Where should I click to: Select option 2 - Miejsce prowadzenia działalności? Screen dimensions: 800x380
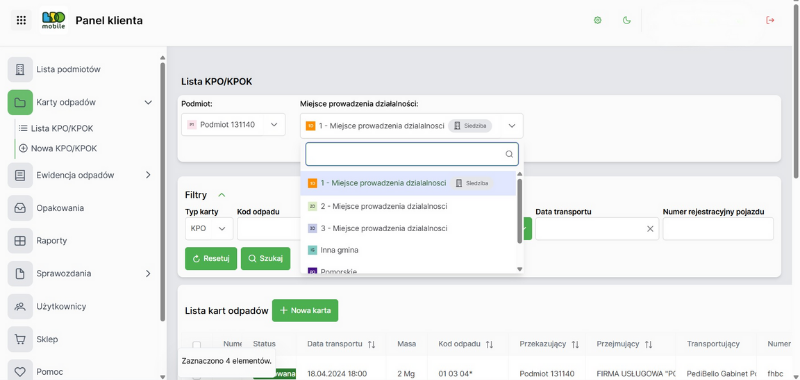(408, 206)
